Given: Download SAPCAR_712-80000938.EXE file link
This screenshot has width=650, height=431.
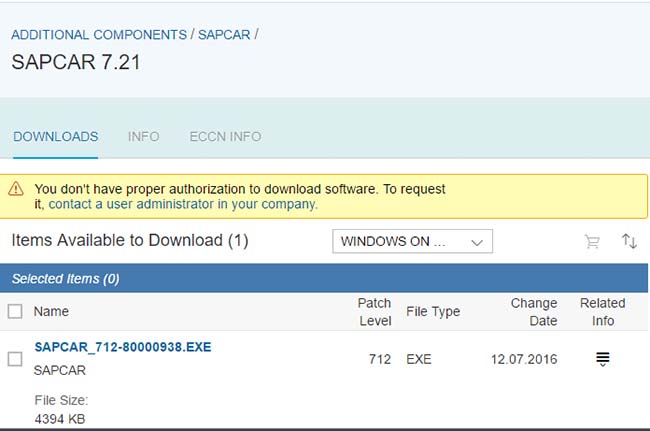Looking at the screenshot, I should click(123, 347).
